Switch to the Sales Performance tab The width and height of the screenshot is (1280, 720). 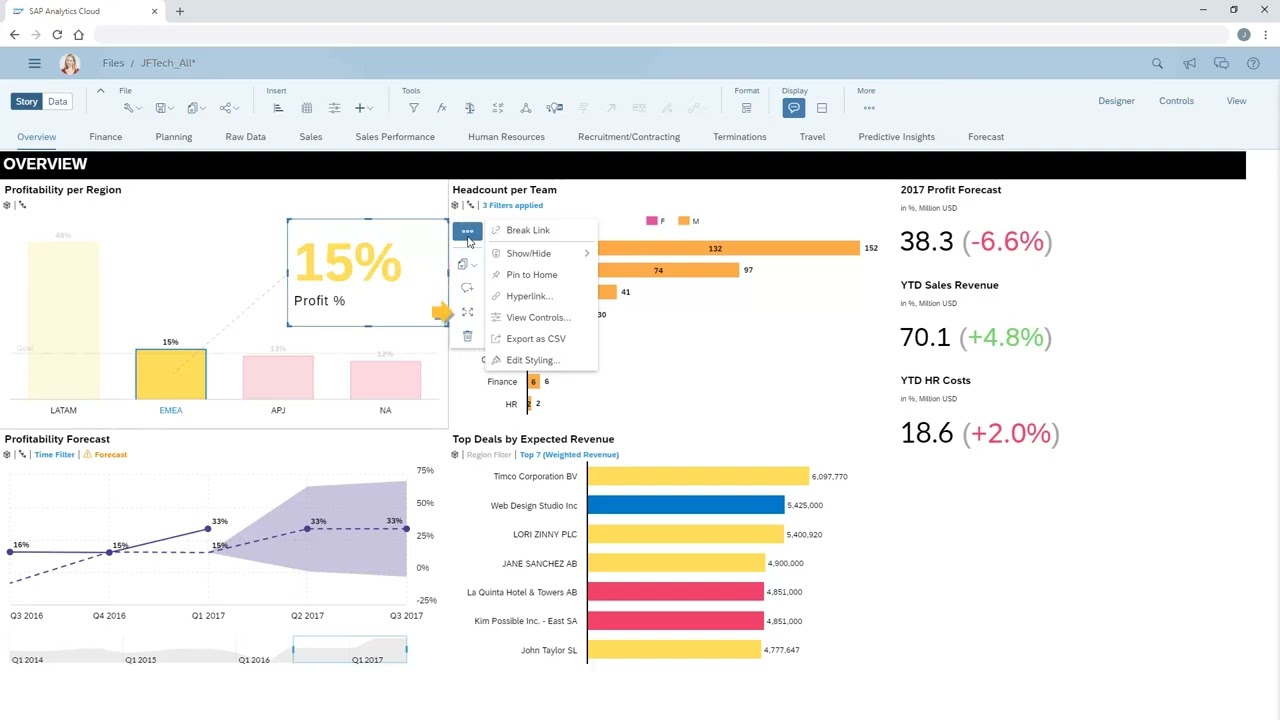pos(395,137)
